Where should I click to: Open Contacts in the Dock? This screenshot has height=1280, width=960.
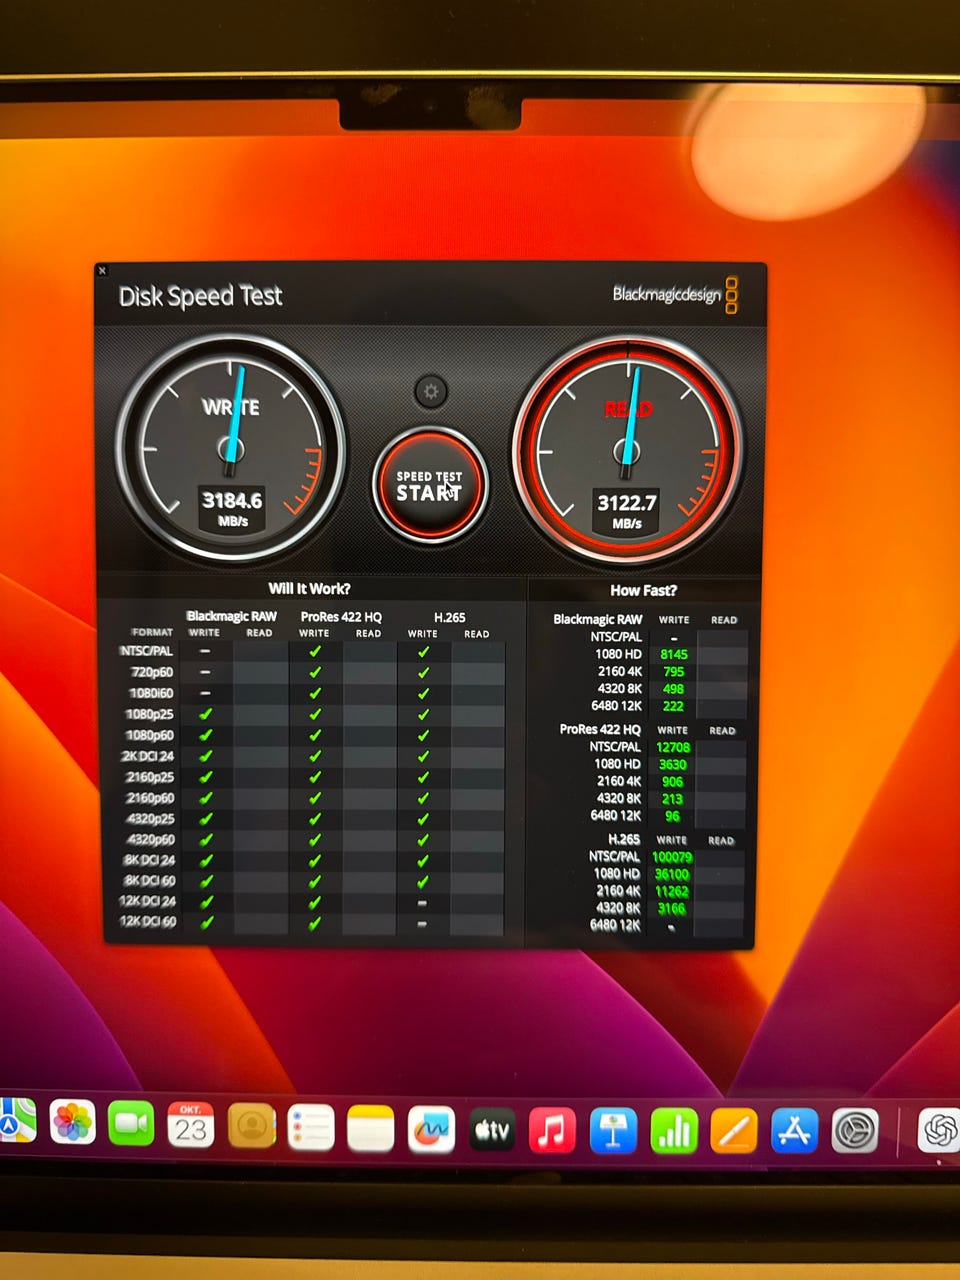[251, 1127]
